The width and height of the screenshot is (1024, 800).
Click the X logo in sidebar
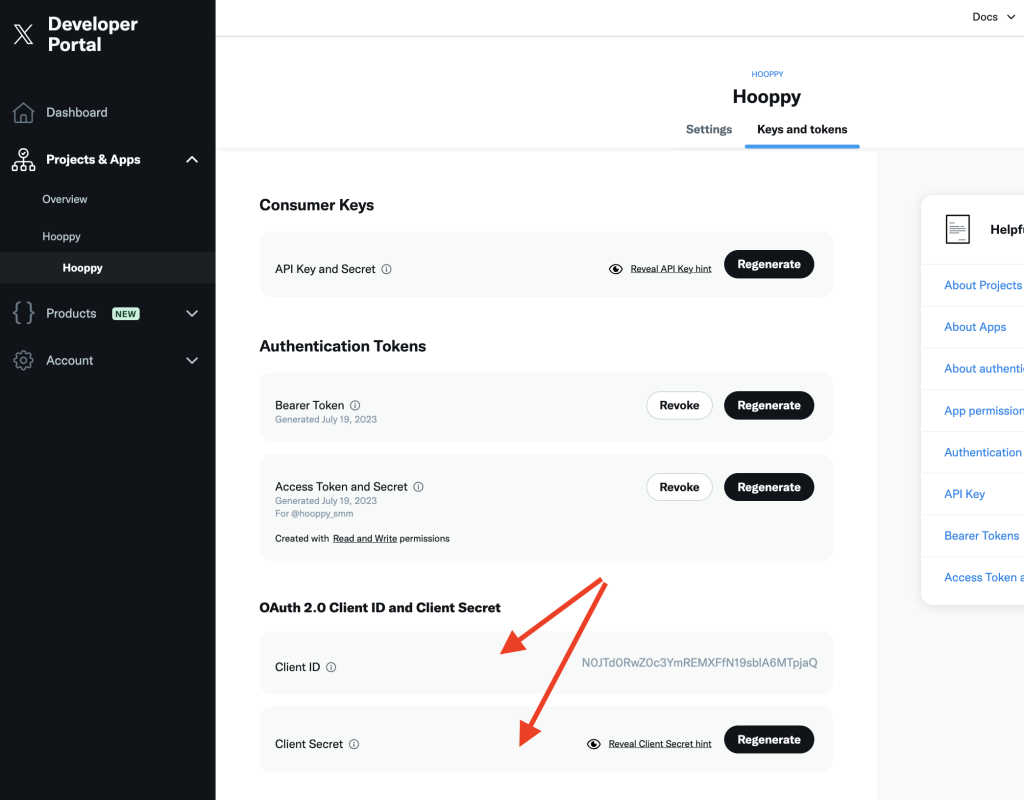pos(23,35)
